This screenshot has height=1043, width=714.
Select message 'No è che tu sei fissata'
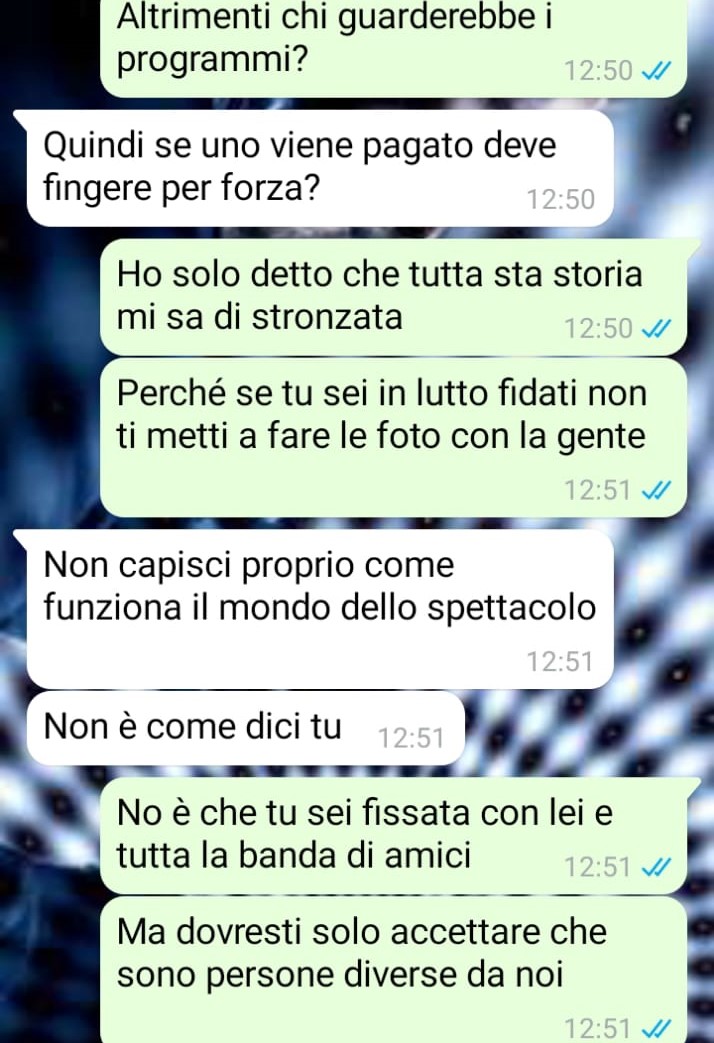click(393, 835)
